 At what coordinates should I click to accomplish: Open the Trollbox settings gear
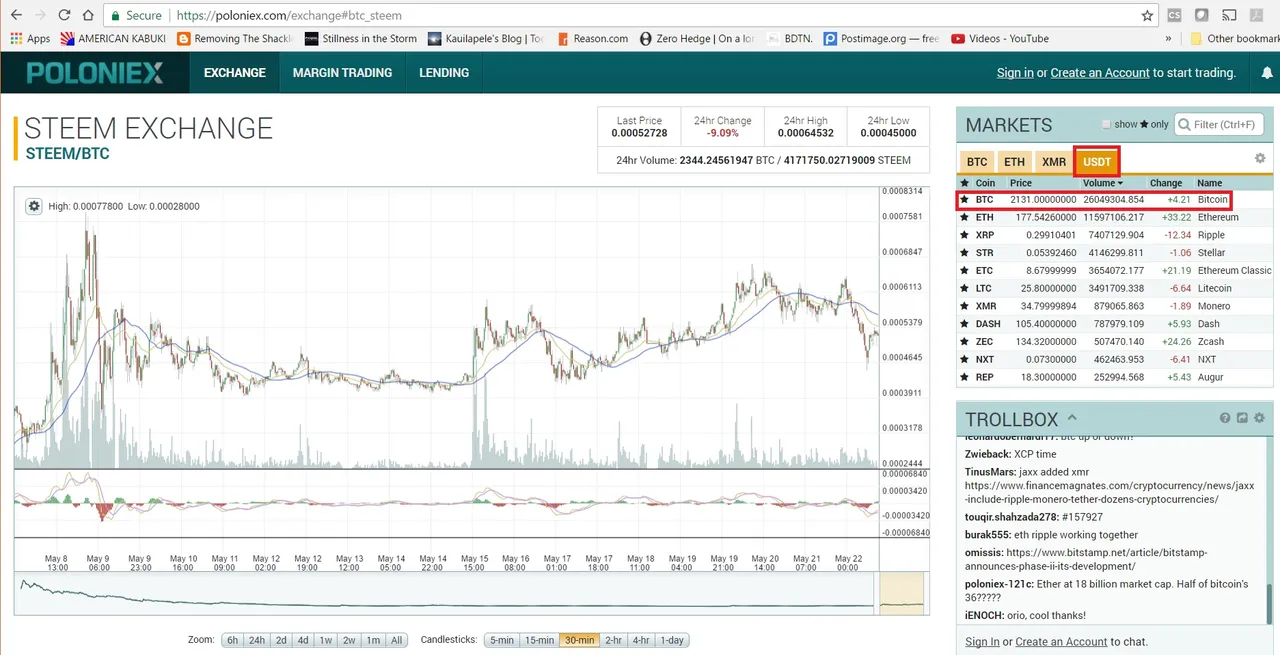(x=1259, y=418)
